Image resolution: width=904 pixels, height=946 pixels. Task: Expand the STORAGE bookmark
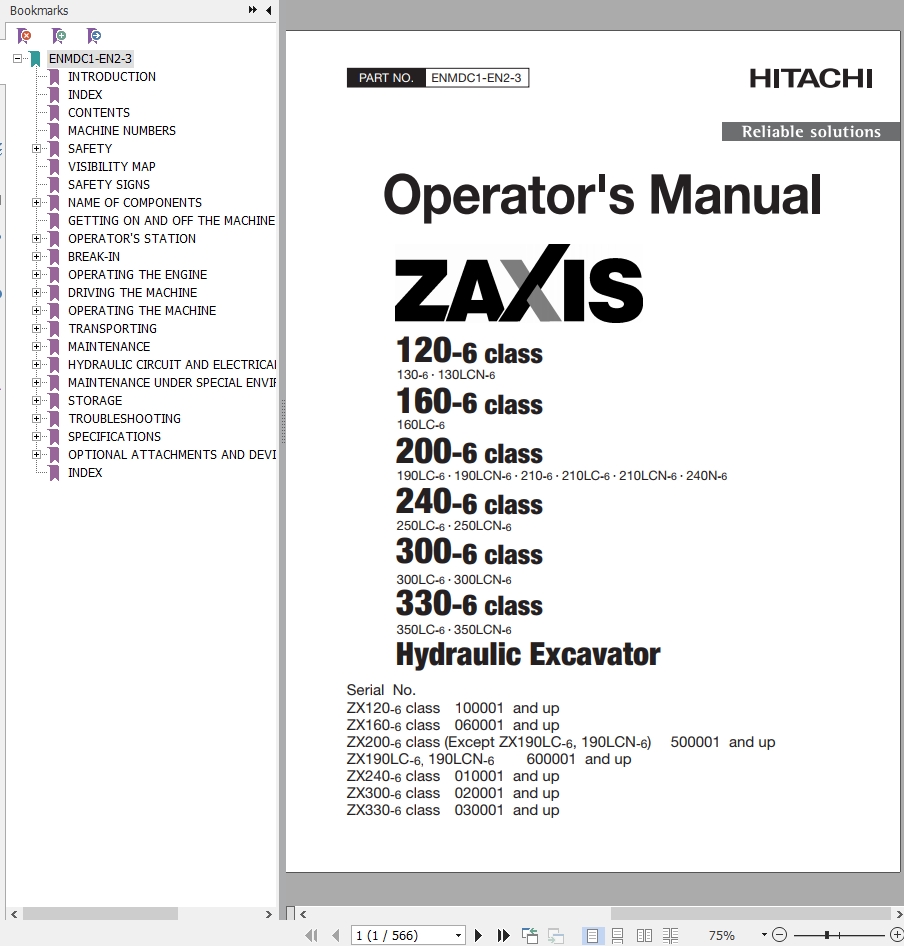36,401
